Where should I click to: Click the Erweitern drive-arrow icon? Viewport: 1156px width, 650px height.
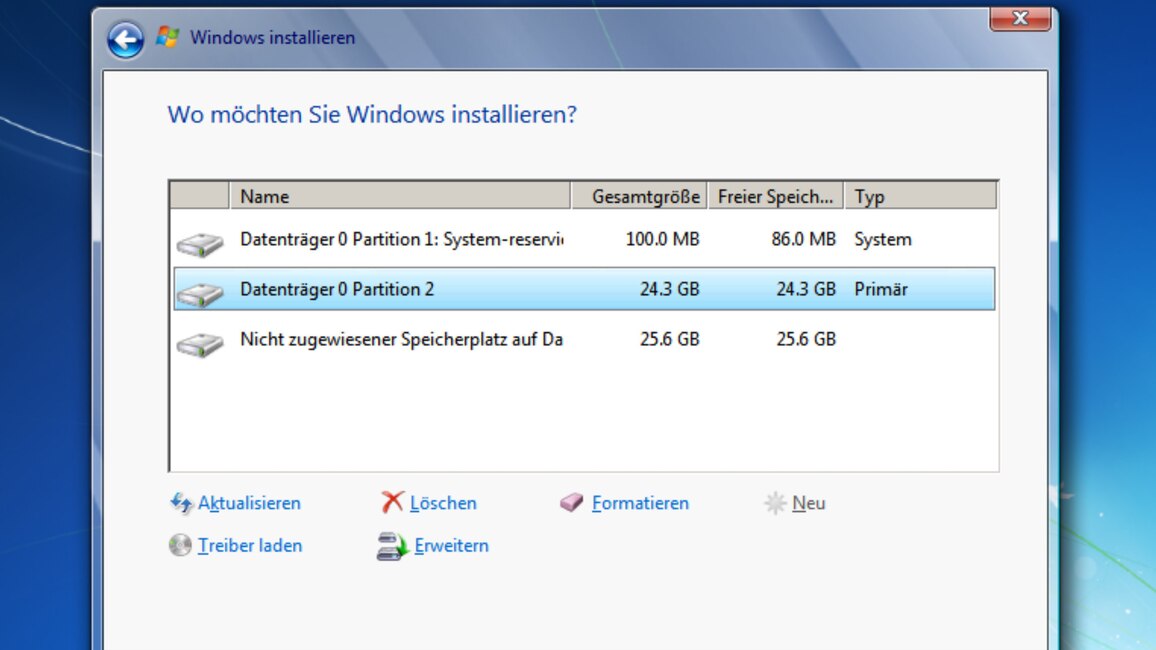[392, 546]
